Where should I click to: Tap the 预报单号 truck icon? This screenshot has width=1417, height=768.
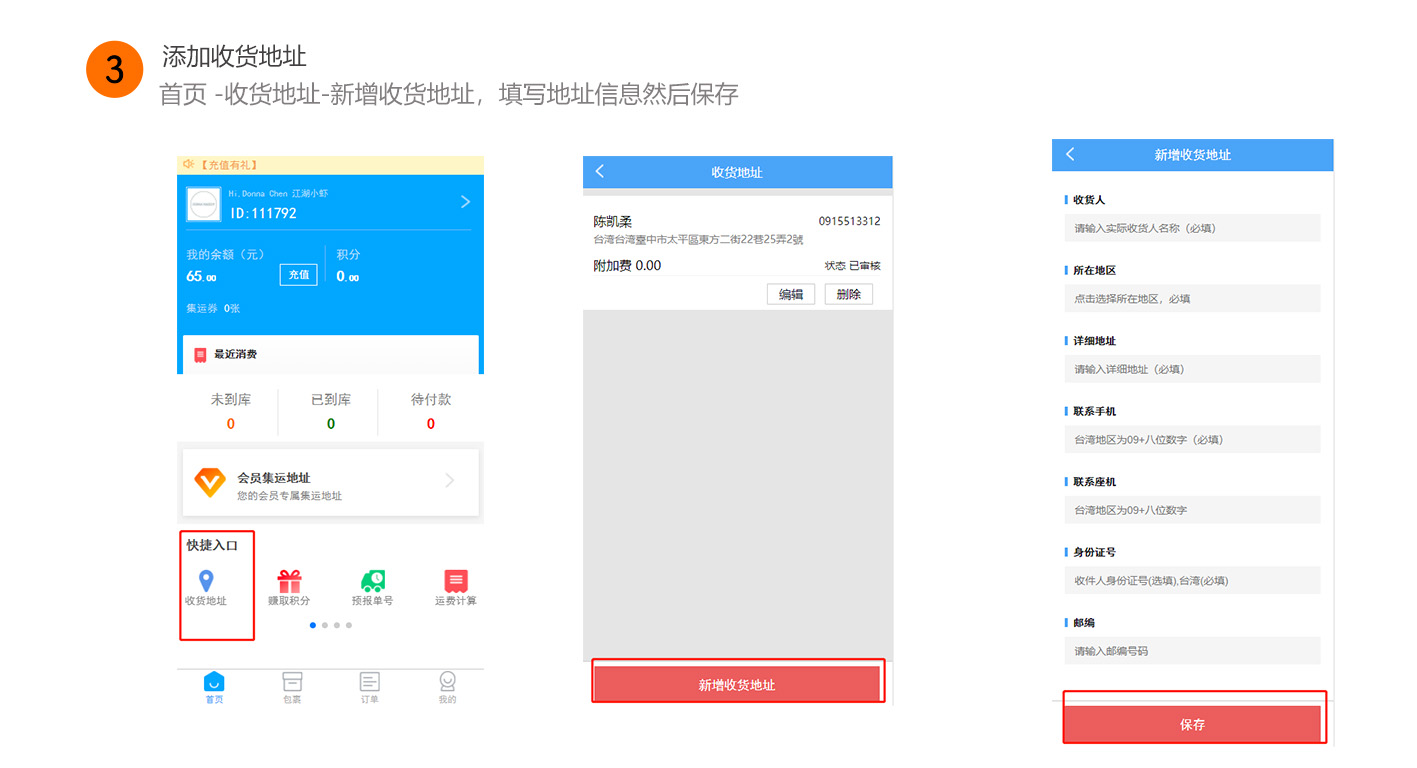click(x=372, y=581)
